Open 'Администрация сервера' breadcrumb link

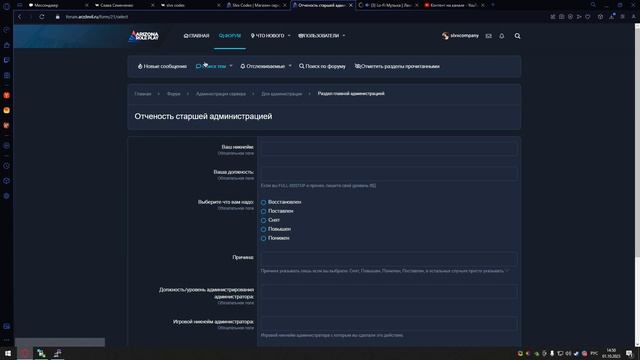pos(221,94)
